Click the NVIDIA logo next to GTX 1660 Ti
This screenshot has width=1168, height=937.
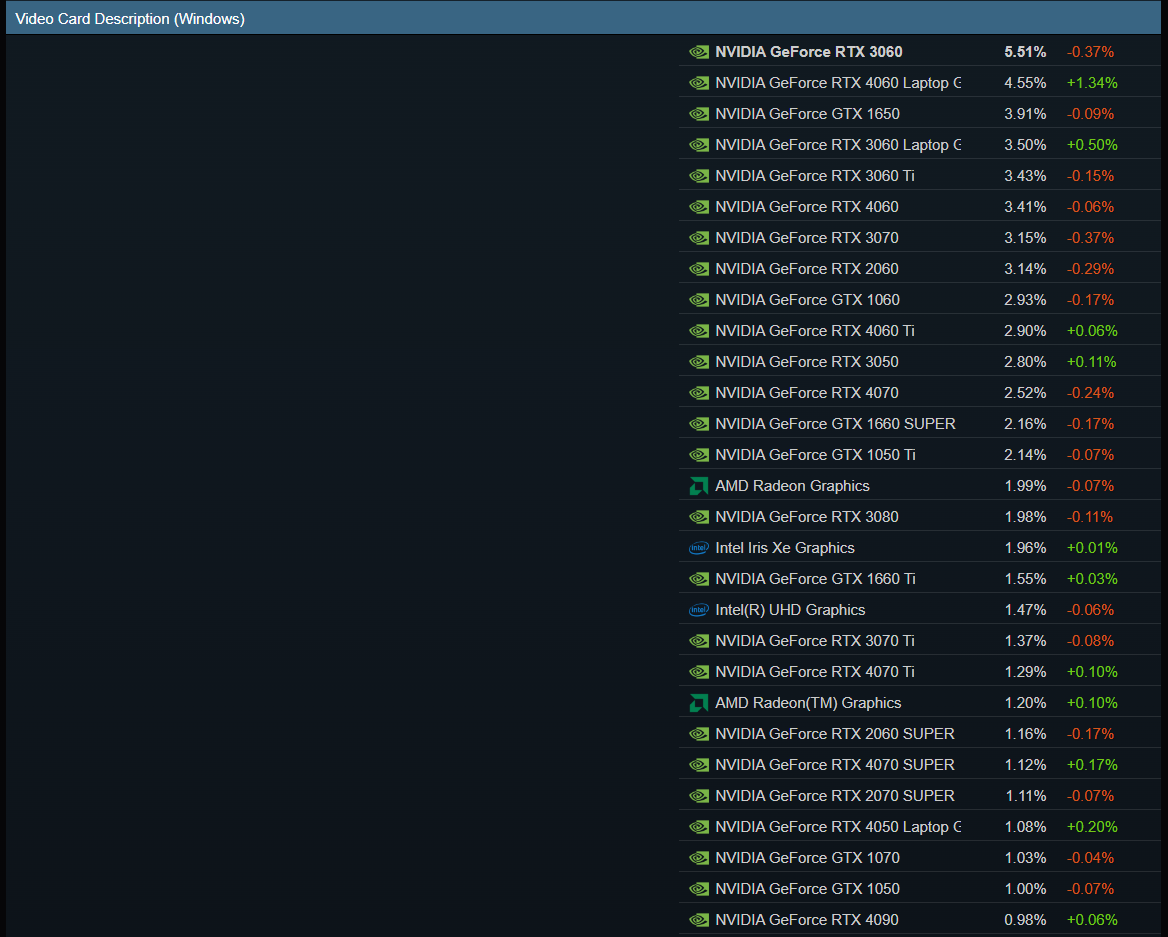coord(699,579)
